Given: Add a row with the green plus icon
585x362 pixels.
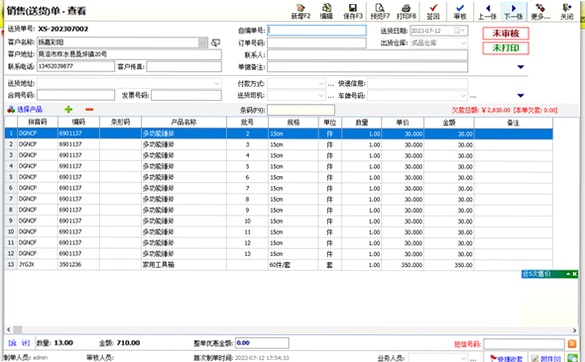Looking at the screenshot, I should pos(68,109).
